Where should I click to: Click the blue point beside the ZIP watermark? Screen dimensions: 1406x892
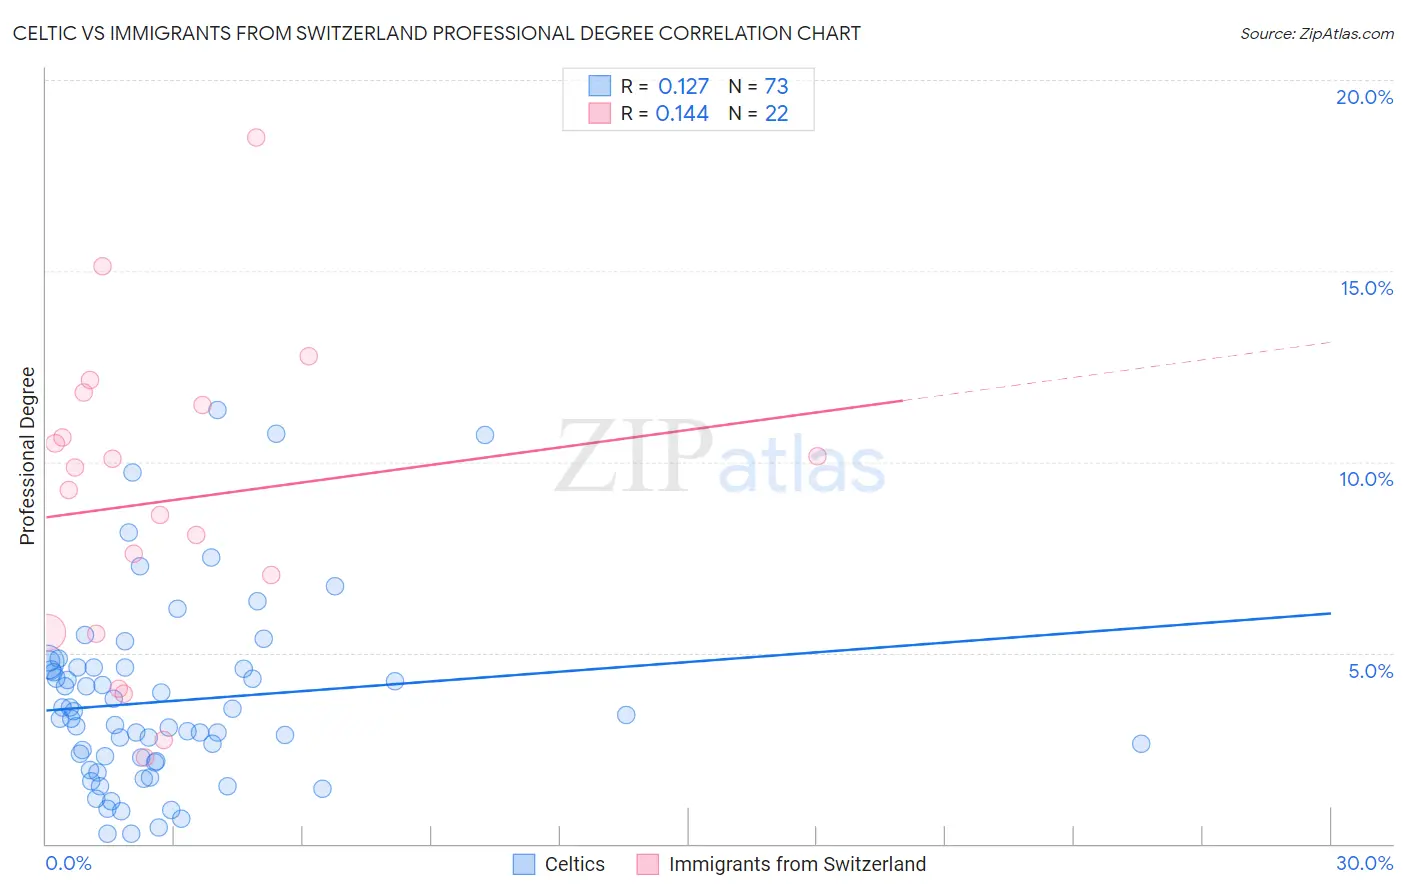(485, 435)
